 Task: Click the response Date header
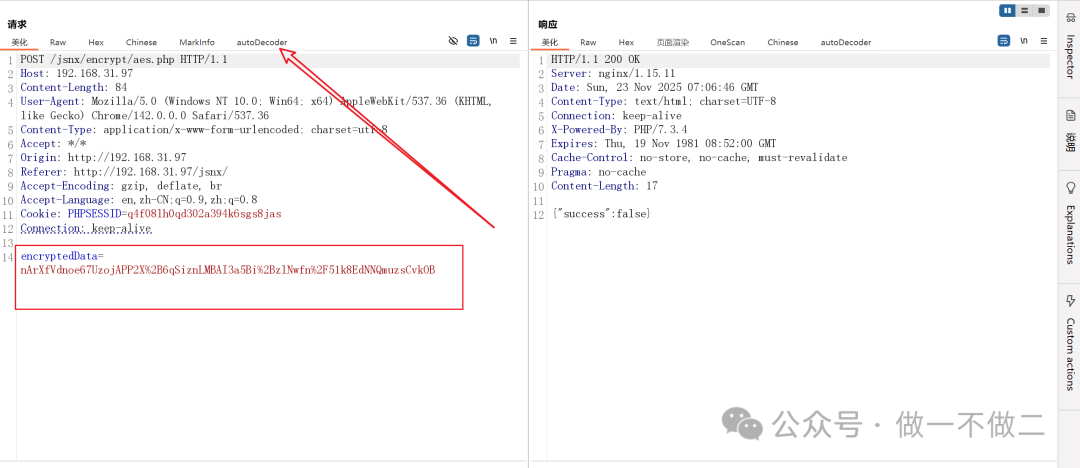point(654,88)
